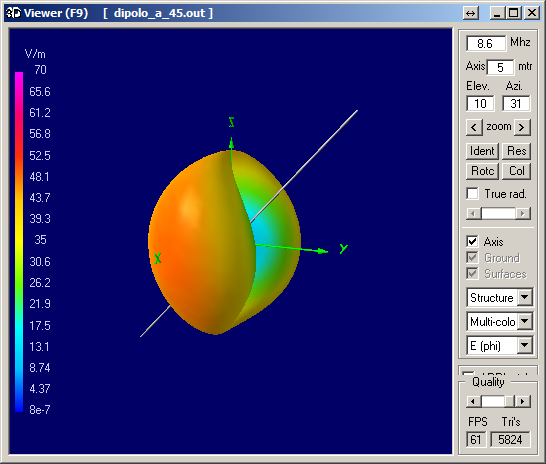
Task: Click left arrow of True rad. scrollbar
Action: pyautogui.click(x=473, y=213)
